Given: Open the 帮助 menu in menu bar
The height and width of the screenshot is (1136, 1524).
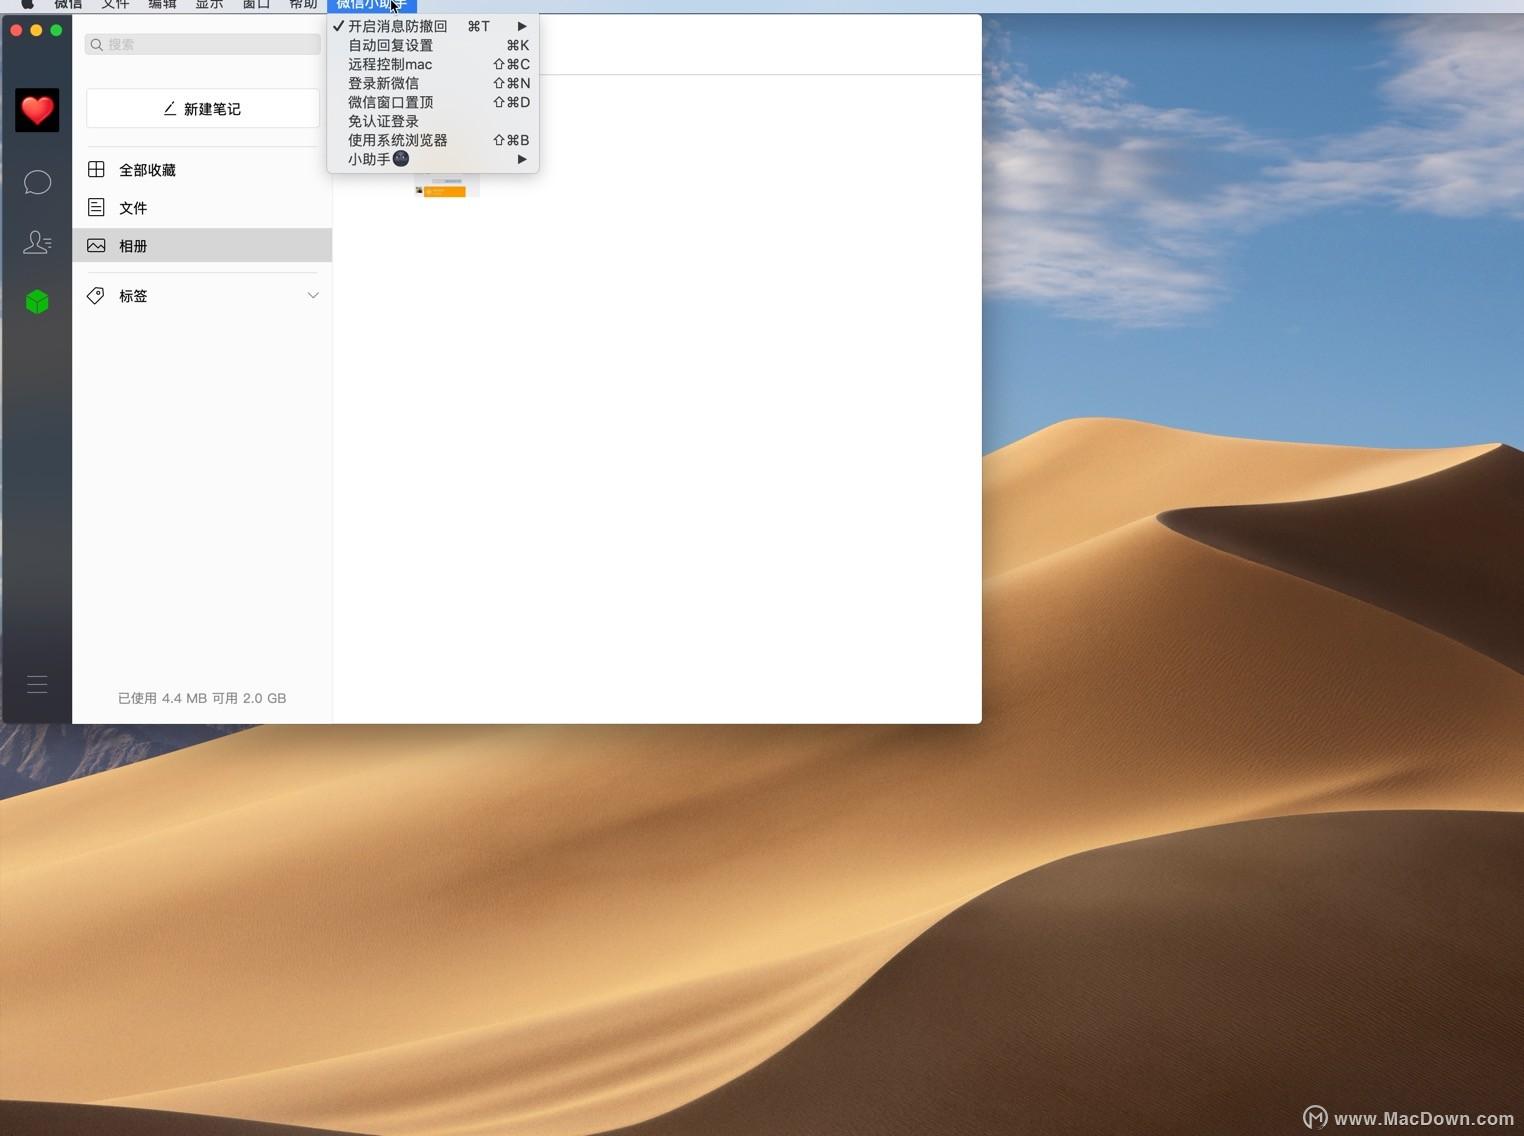Looking at the screenshot, I should click(x=303, y=5).
